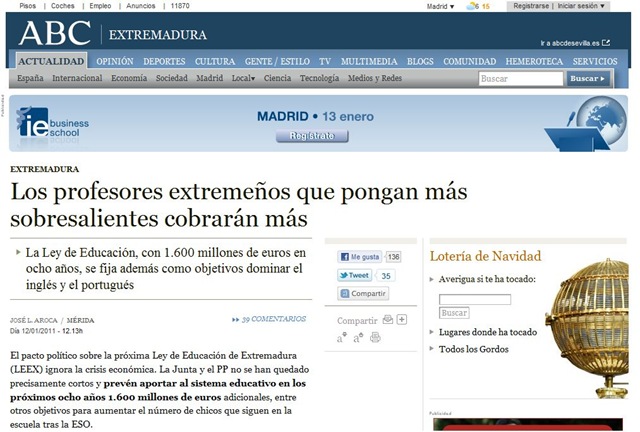Click the Lotería de Navidad heading

[x=485, y=256]
